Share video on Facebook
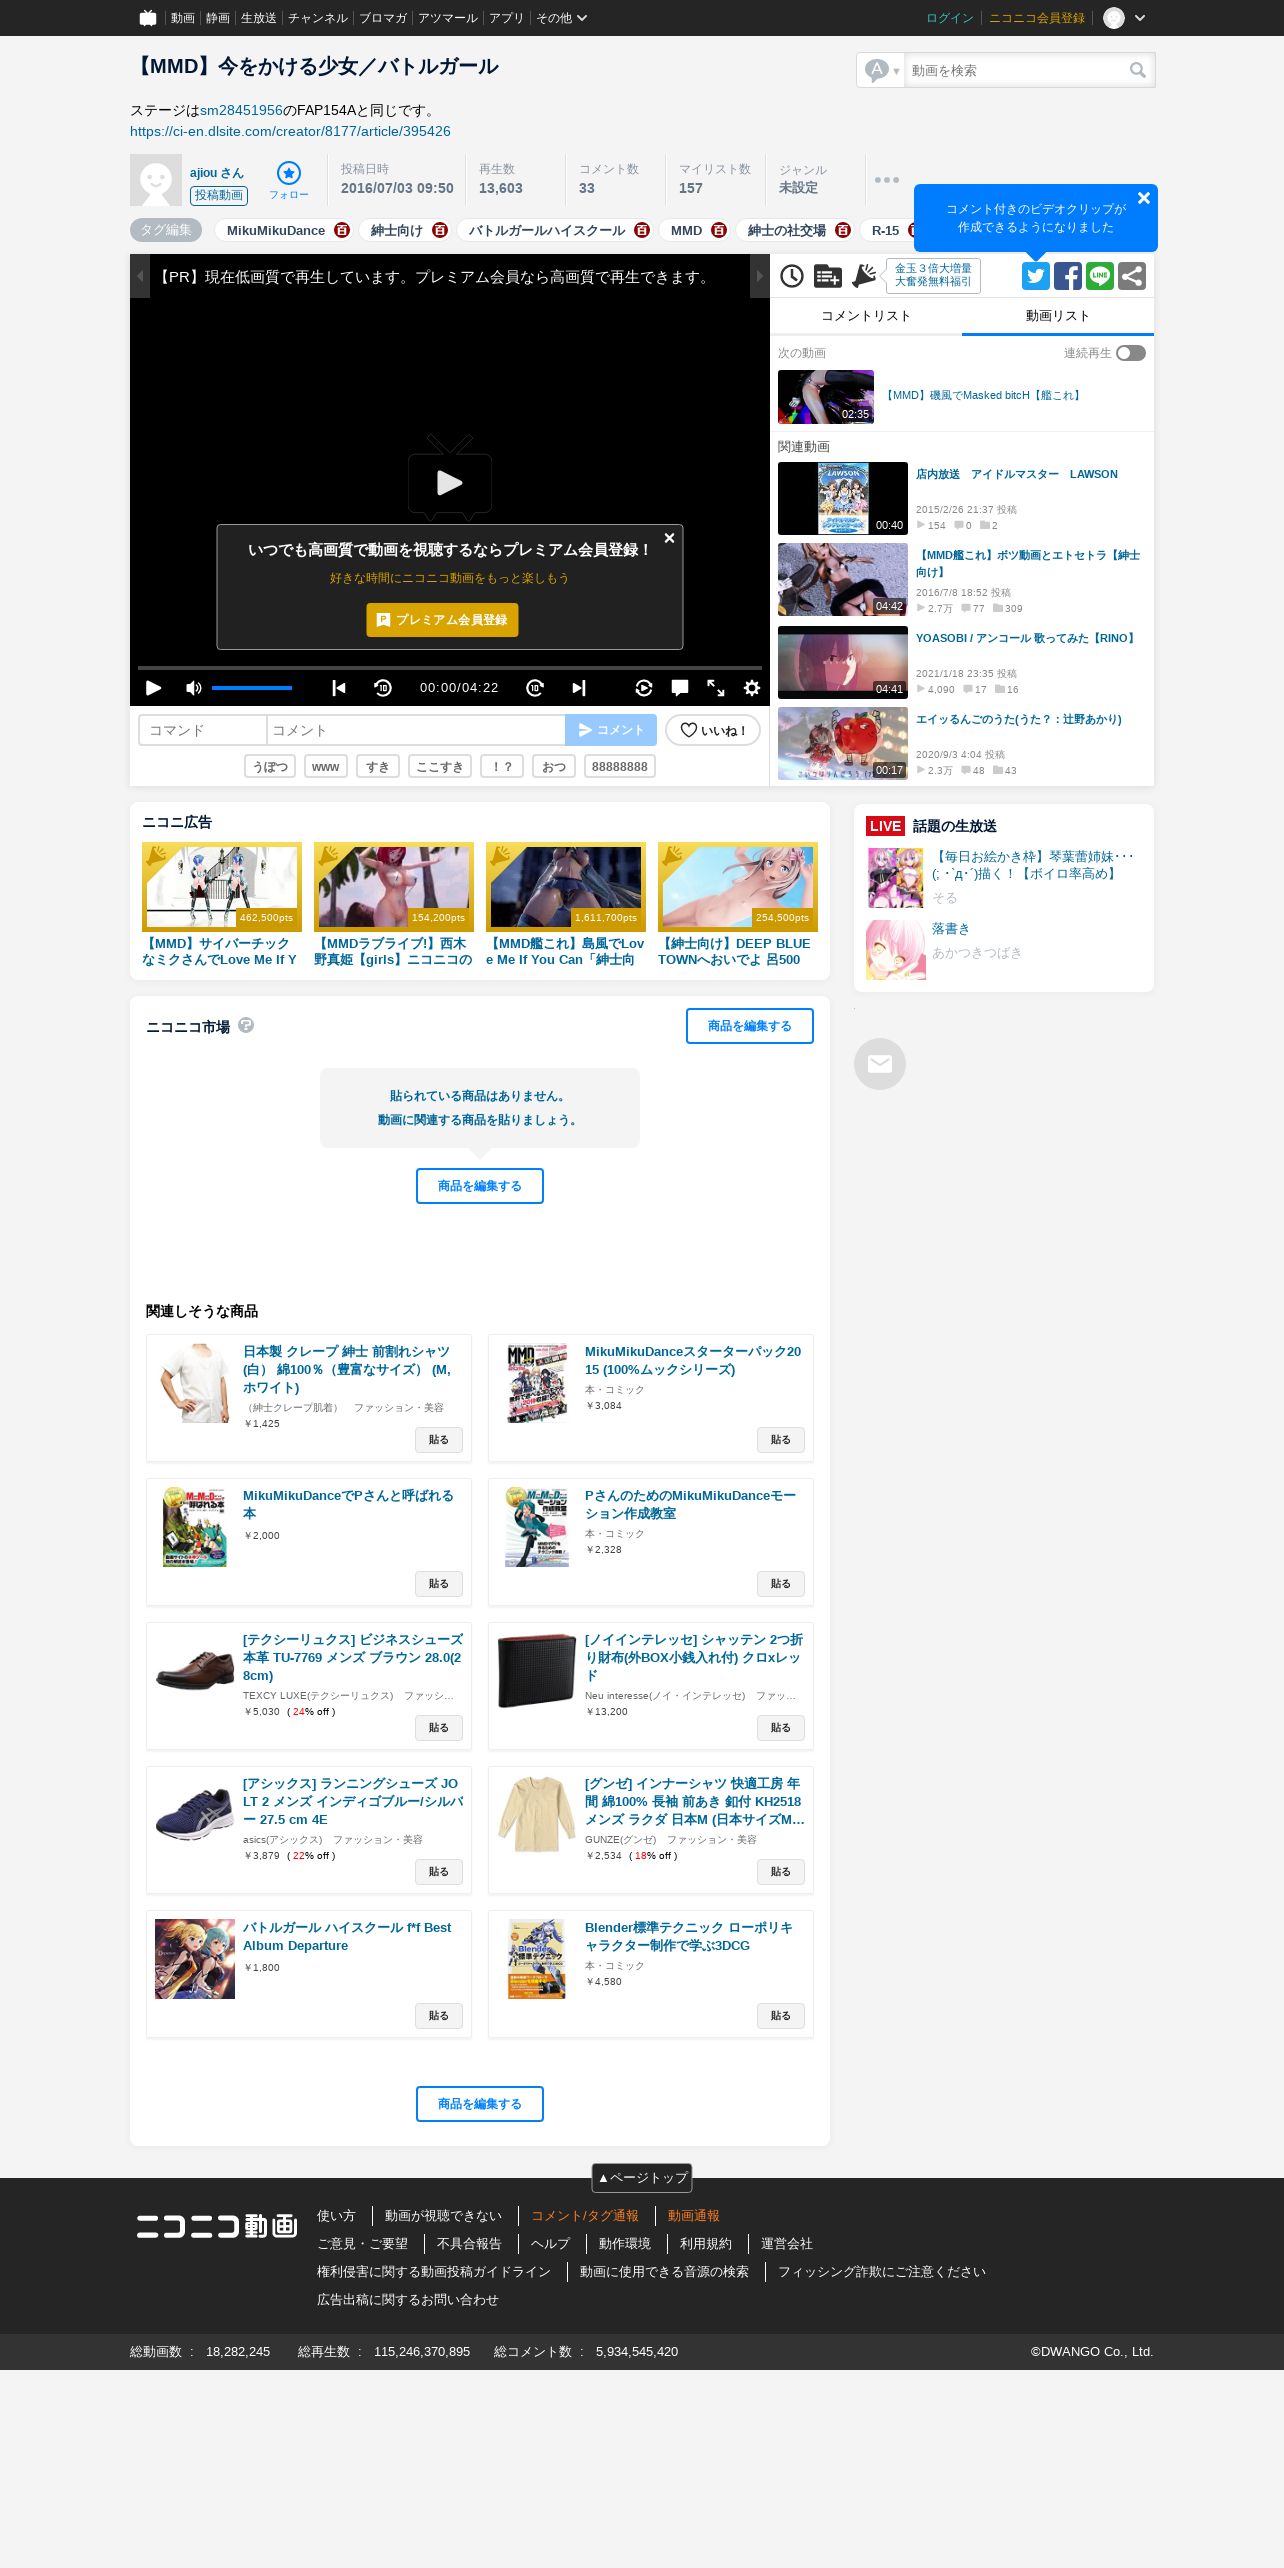 click(1068, 276)
